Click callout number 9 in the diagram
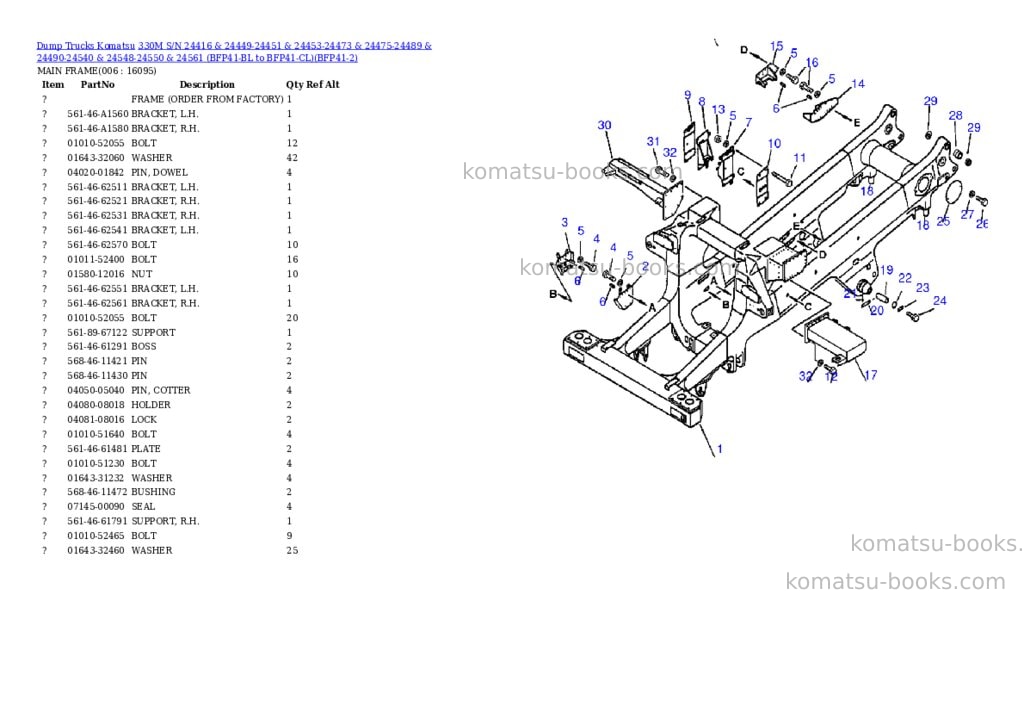This screenshot has width=1024, height=725. coord(688,95)
